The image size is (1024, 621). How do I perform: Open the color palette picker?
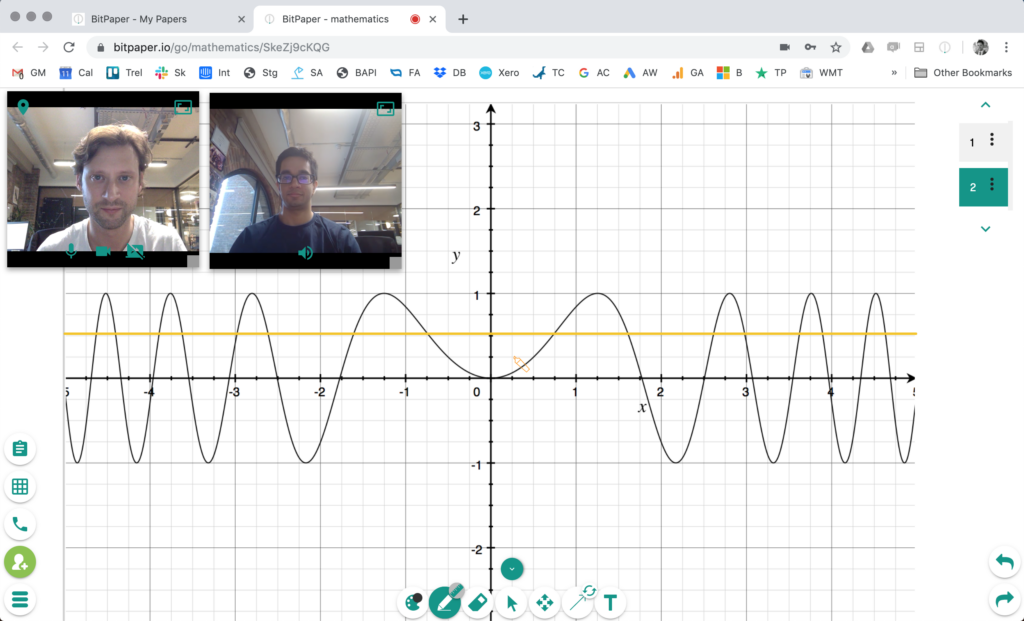click(412, 603)
